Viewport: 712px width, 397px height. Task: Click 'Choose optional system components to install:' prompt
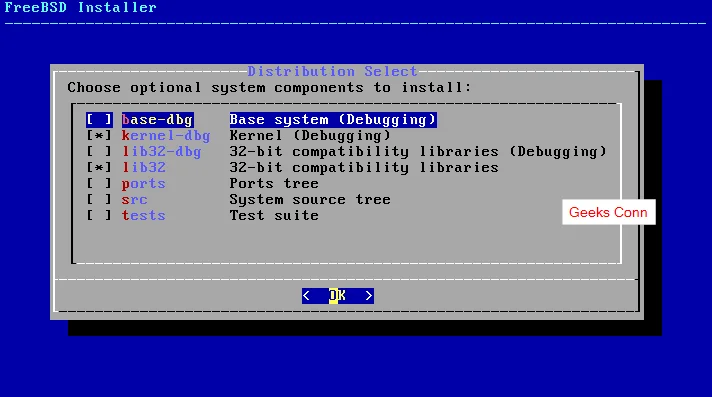(x=270, y=87)
